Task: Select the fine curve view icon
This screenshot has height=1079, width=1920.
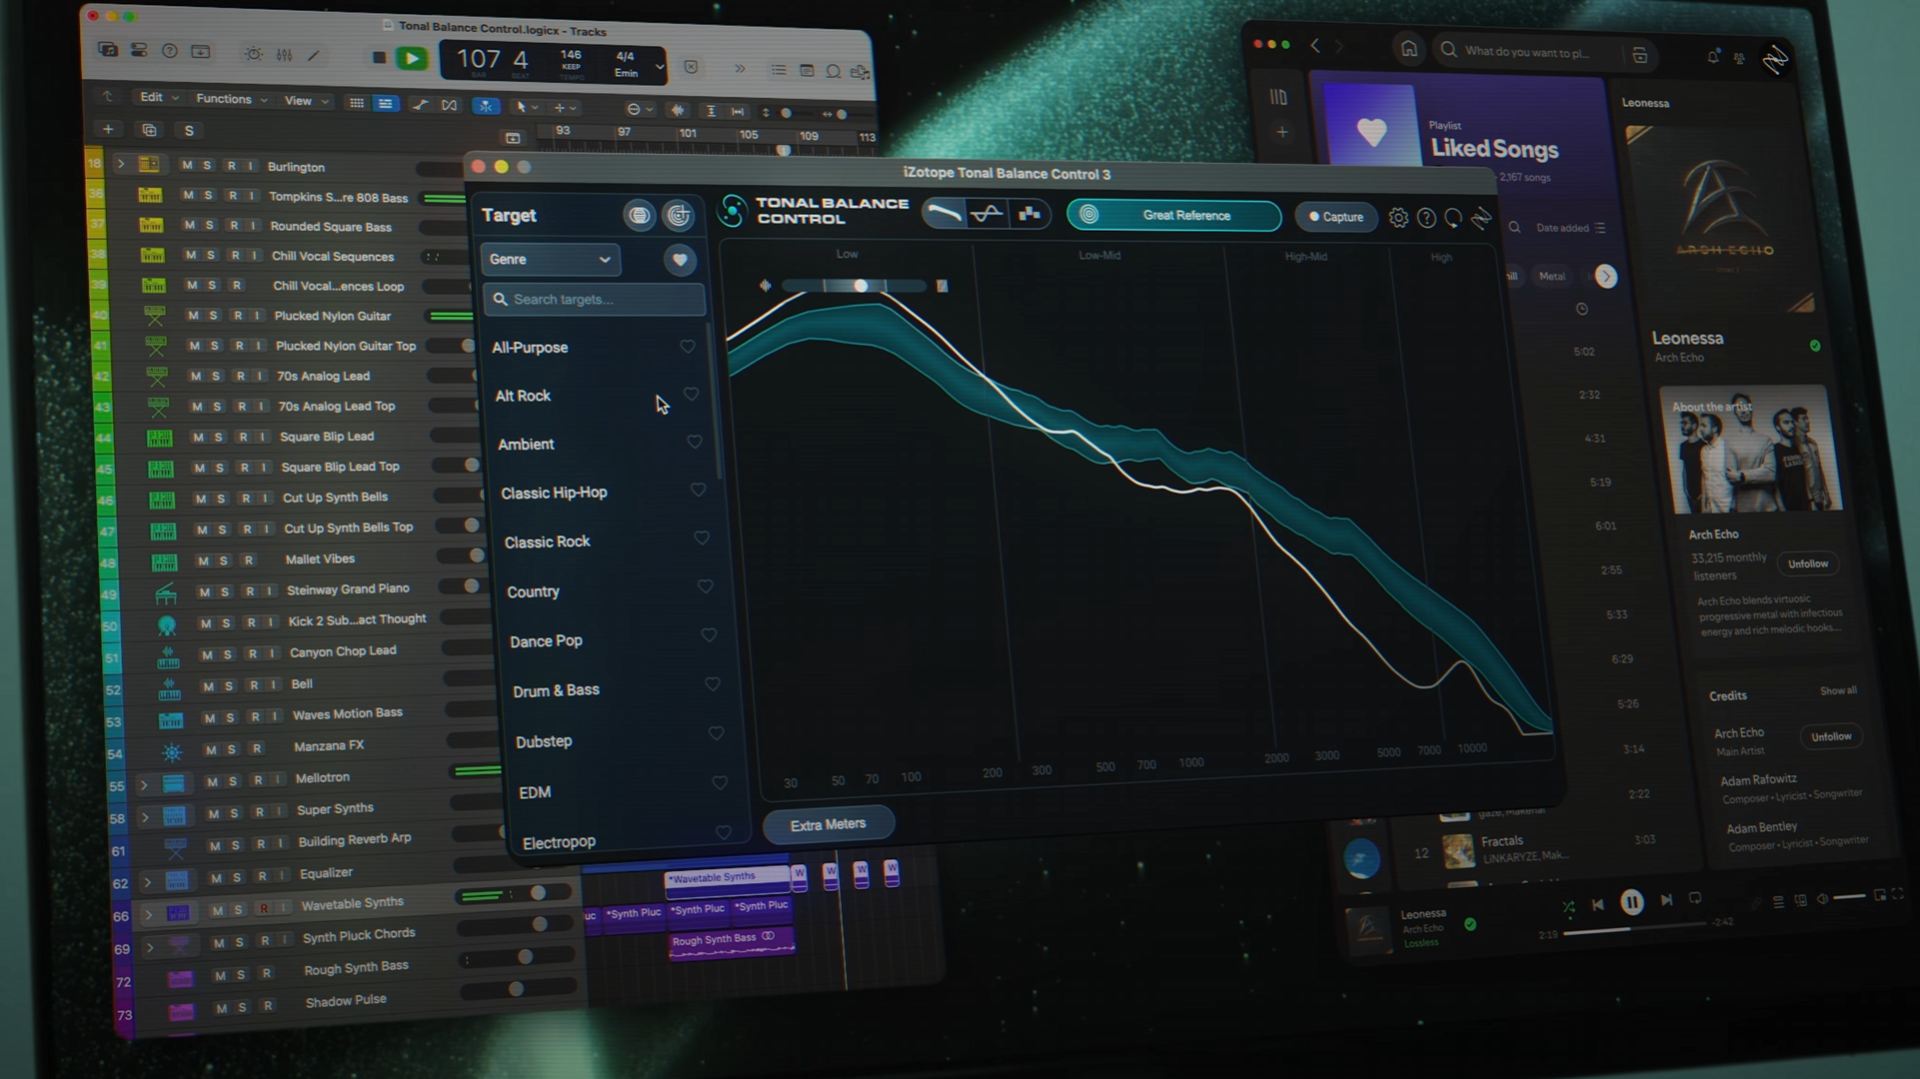Action: tap(987, 214)
